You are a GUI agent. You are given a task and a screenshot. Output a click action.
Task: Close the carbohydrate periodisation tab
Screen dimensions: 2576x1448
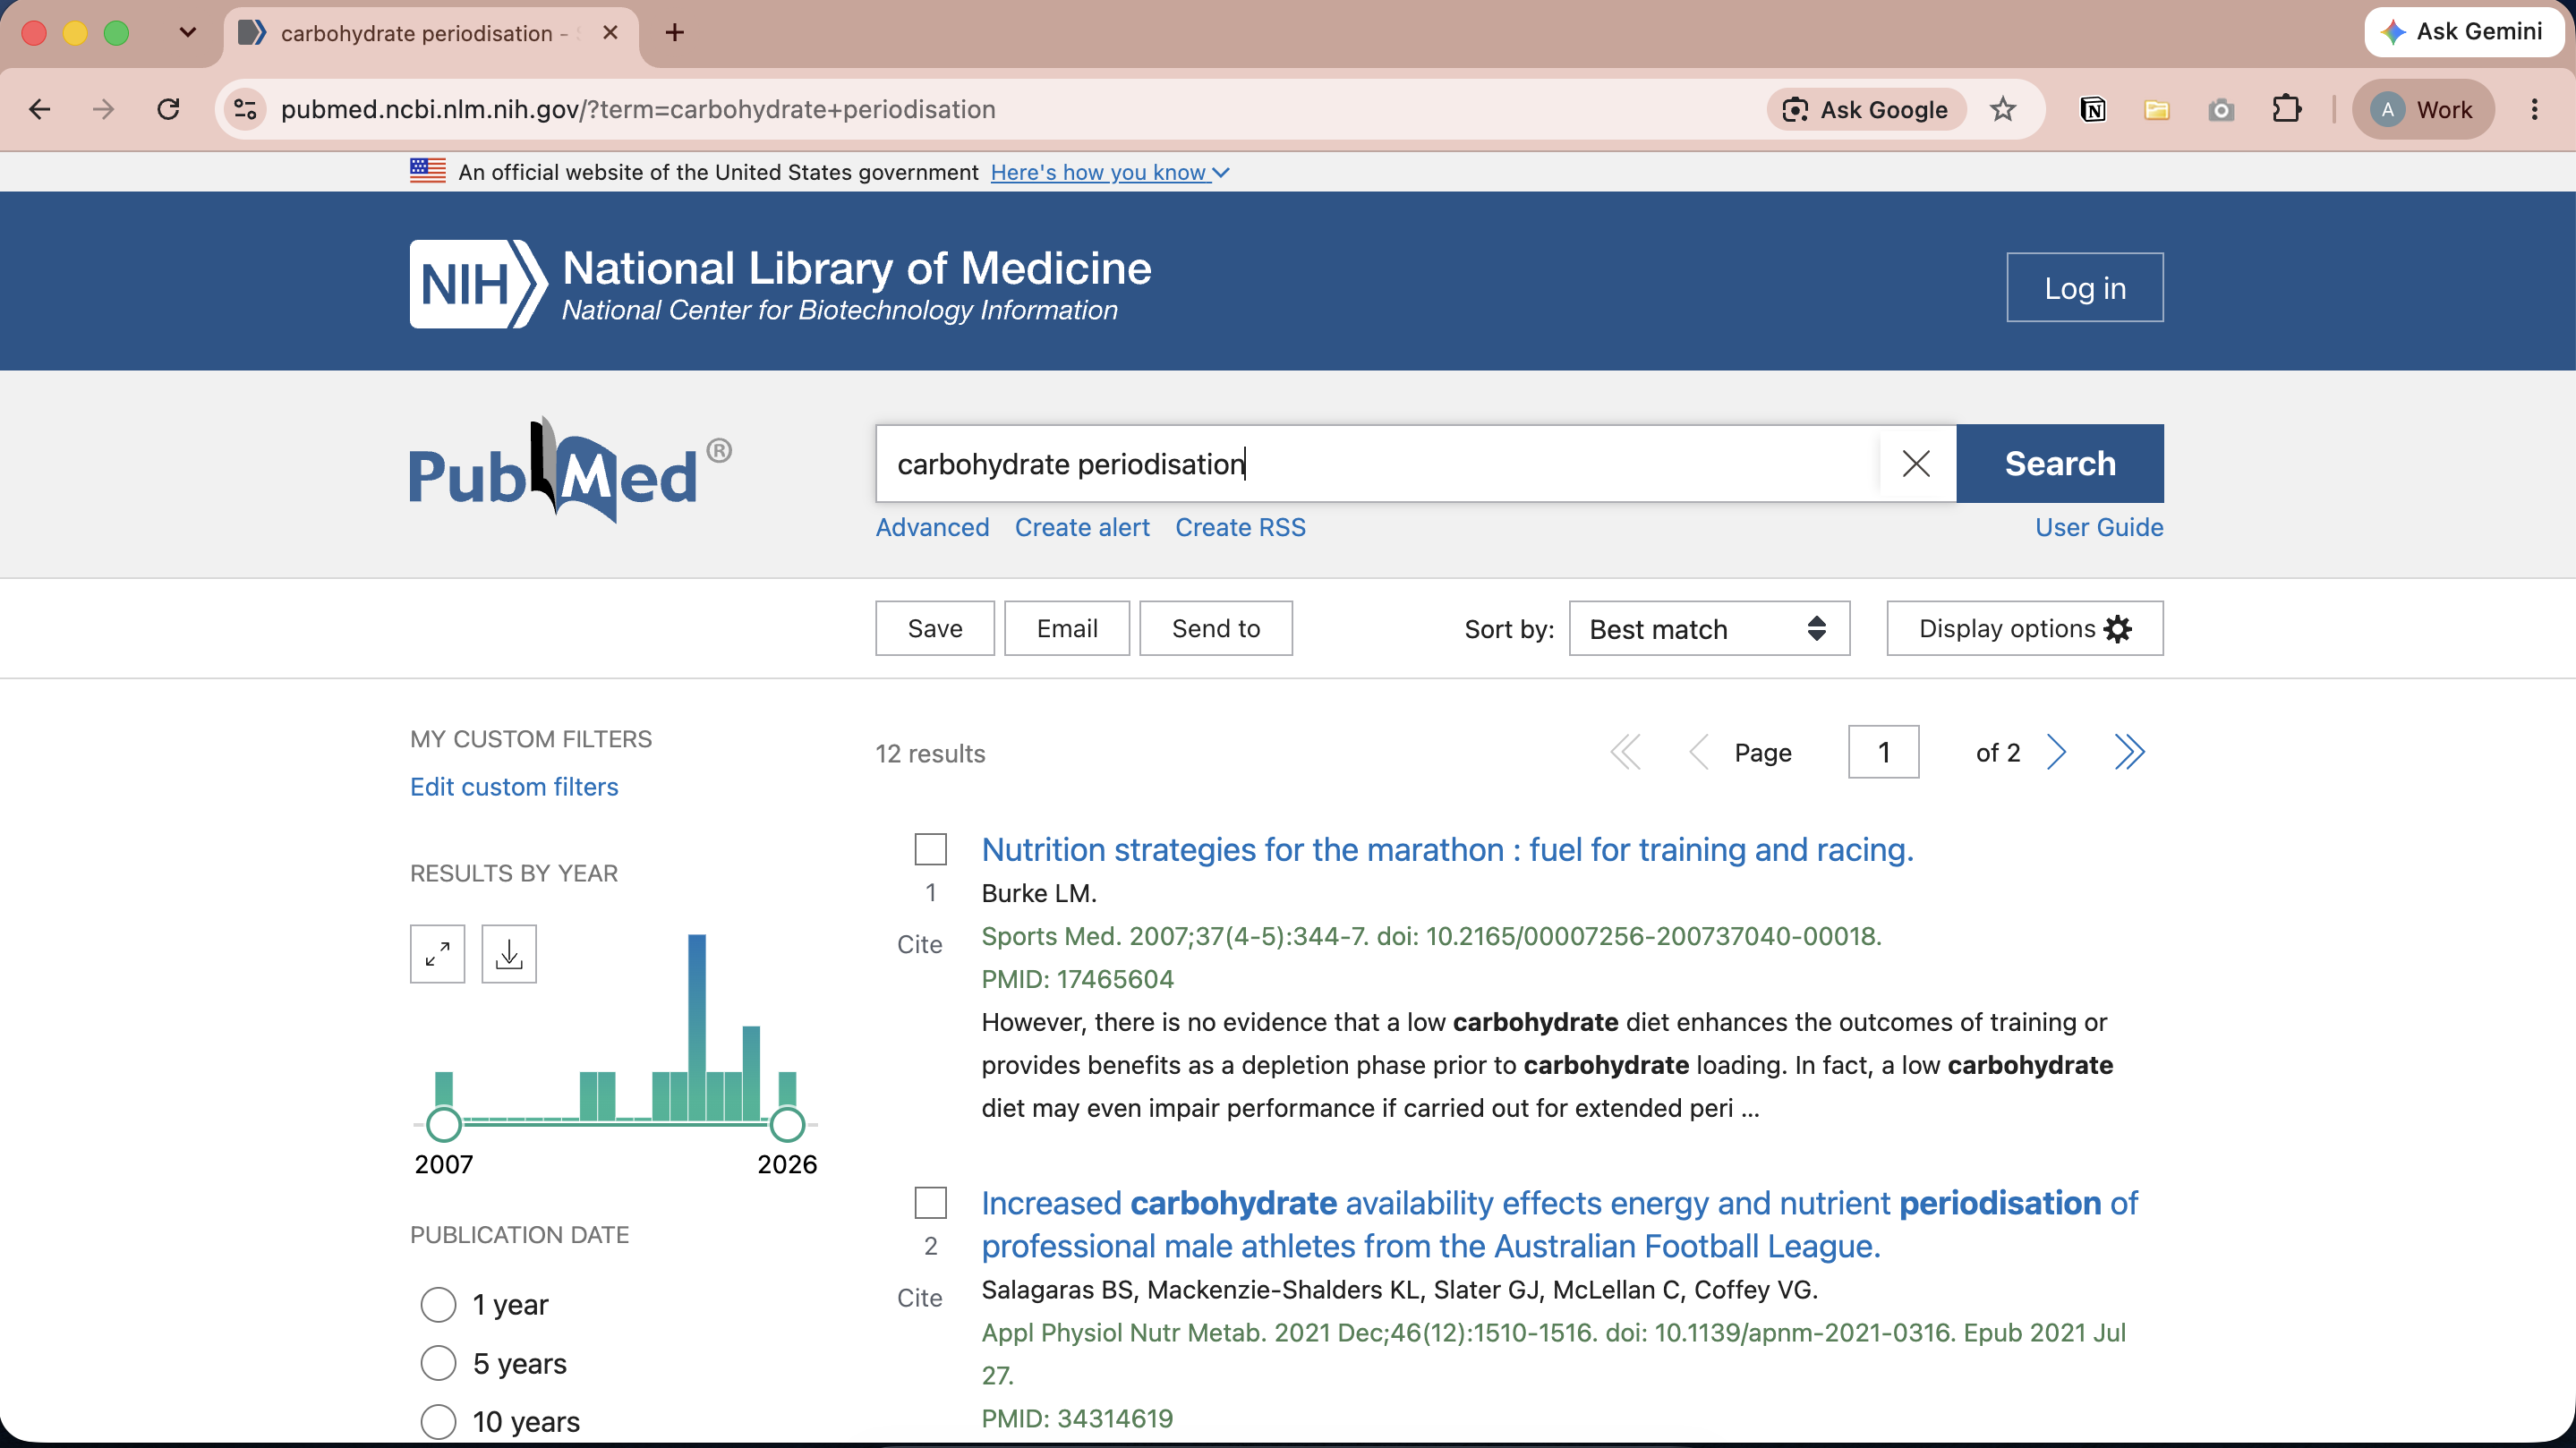point(610,33)
